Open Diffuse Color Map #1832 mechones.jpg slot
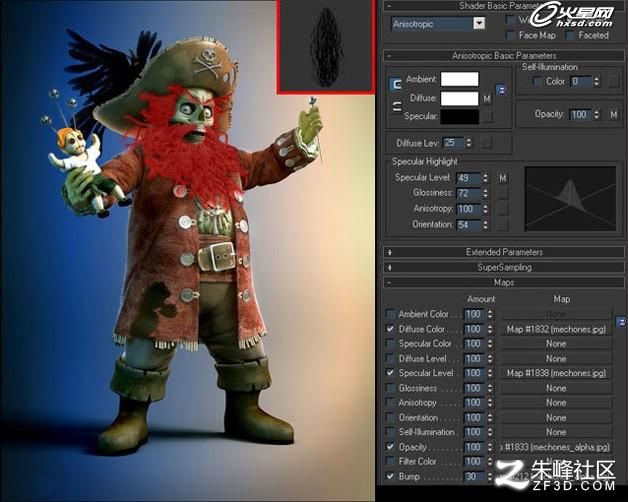Viewport: 628px width, 502px height. (556, 329)
